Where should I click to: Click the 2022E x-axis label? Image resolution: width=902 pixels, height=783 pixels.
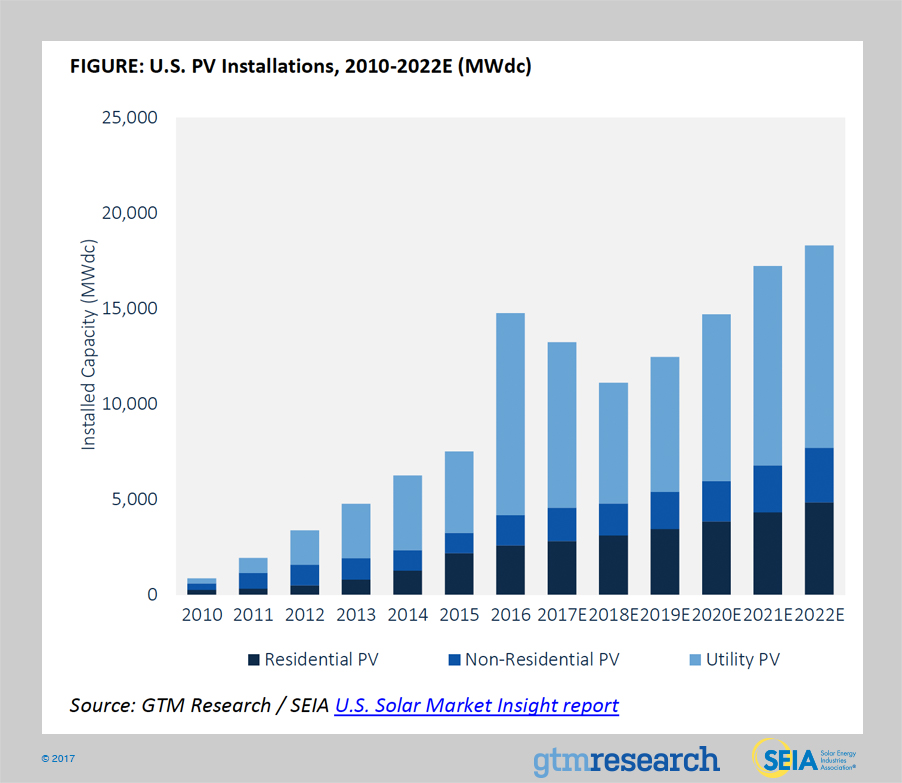pos(819,615)
